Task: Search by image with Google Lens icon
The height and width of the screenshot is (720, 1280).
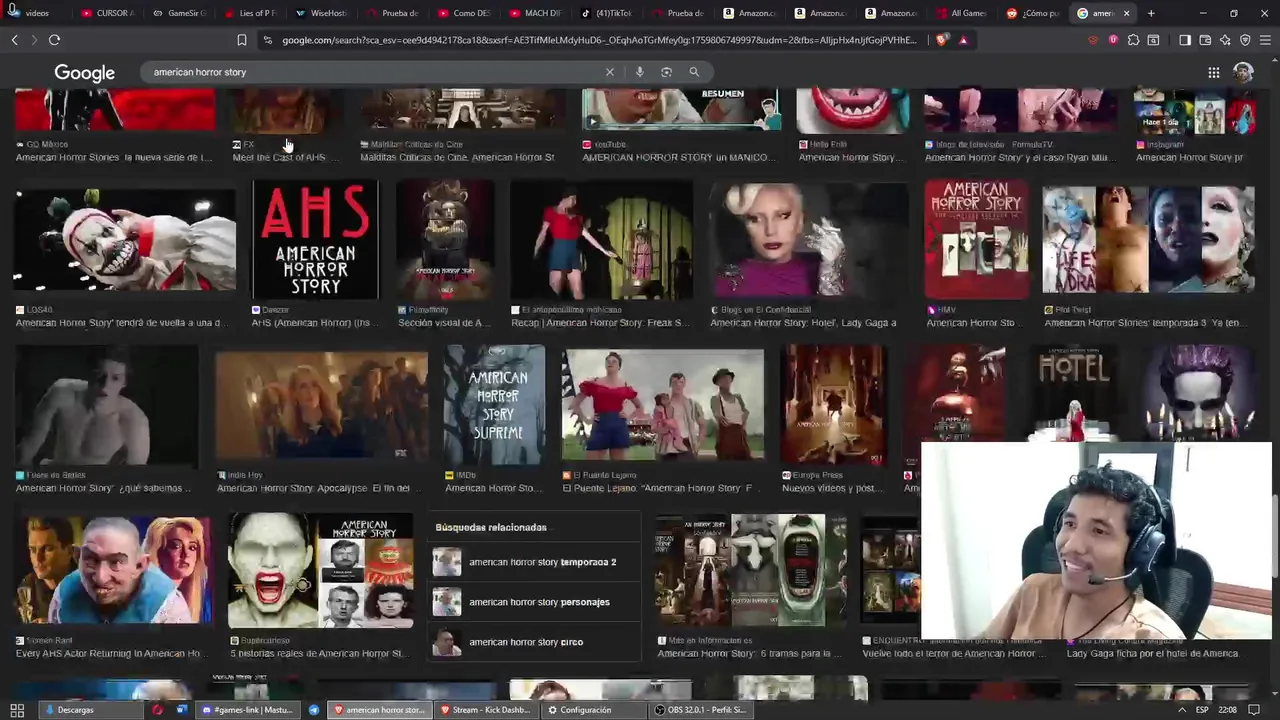Action: point(666,72)
